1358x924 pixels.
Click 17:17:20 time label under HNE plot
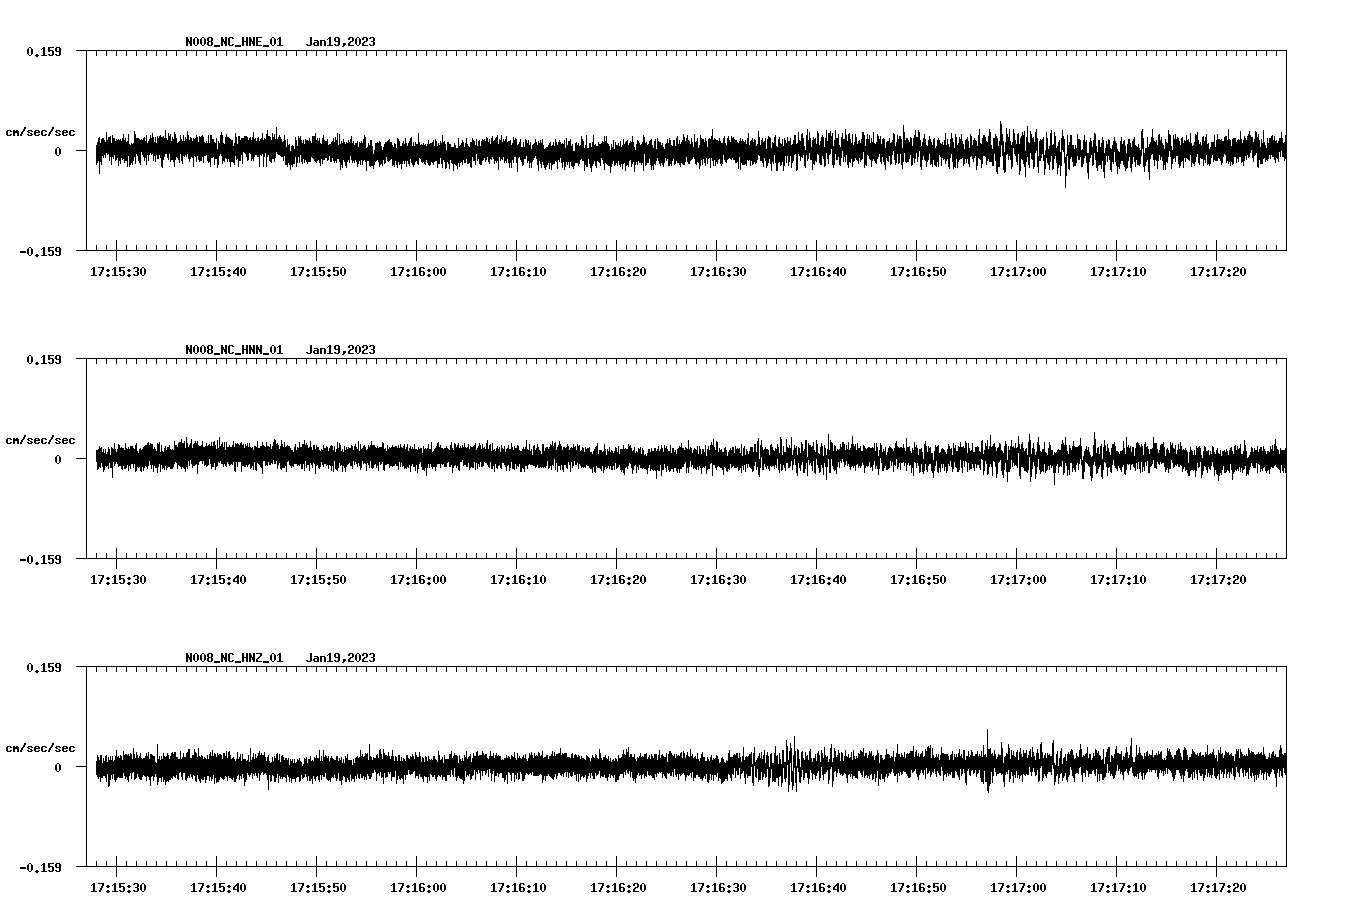1218,272
